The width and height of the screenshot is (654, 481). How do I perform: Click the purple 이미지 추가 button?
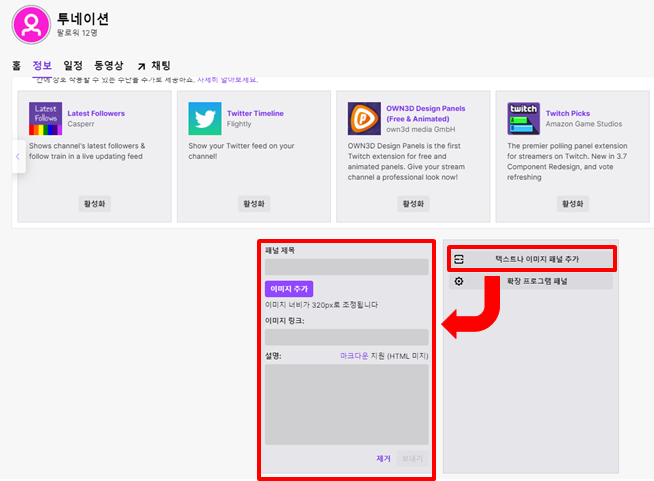(289, 288)
